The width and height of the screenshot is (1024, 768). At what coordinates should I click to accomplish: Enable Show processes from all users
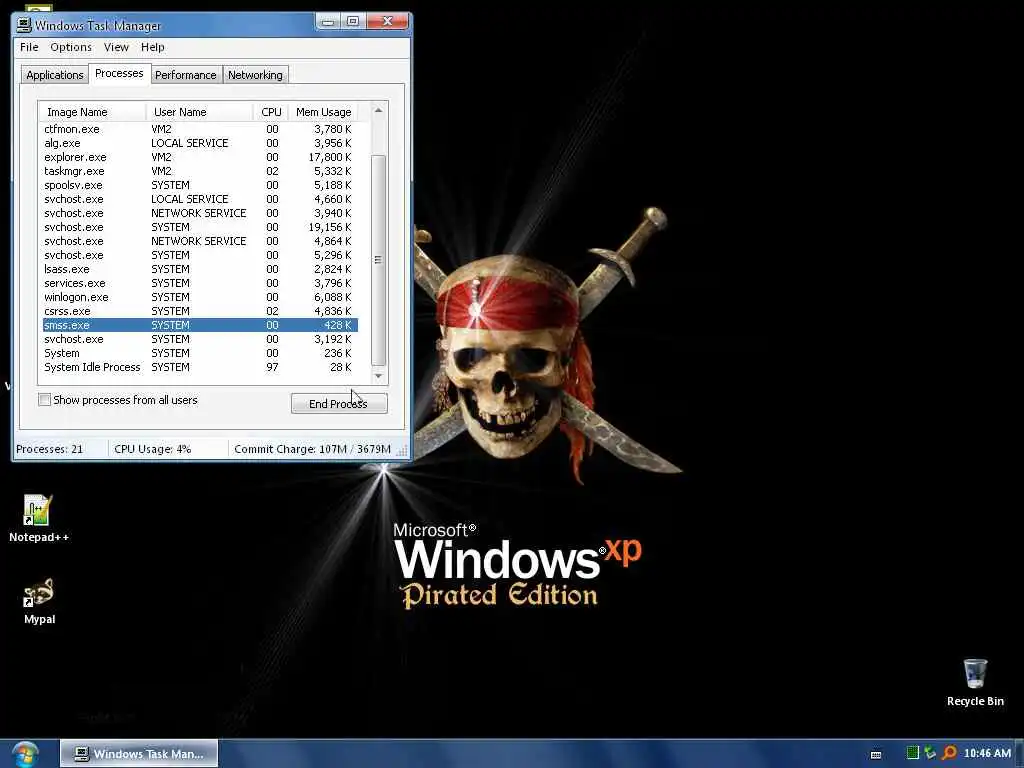pyautogui.click(x=44, y=400)
